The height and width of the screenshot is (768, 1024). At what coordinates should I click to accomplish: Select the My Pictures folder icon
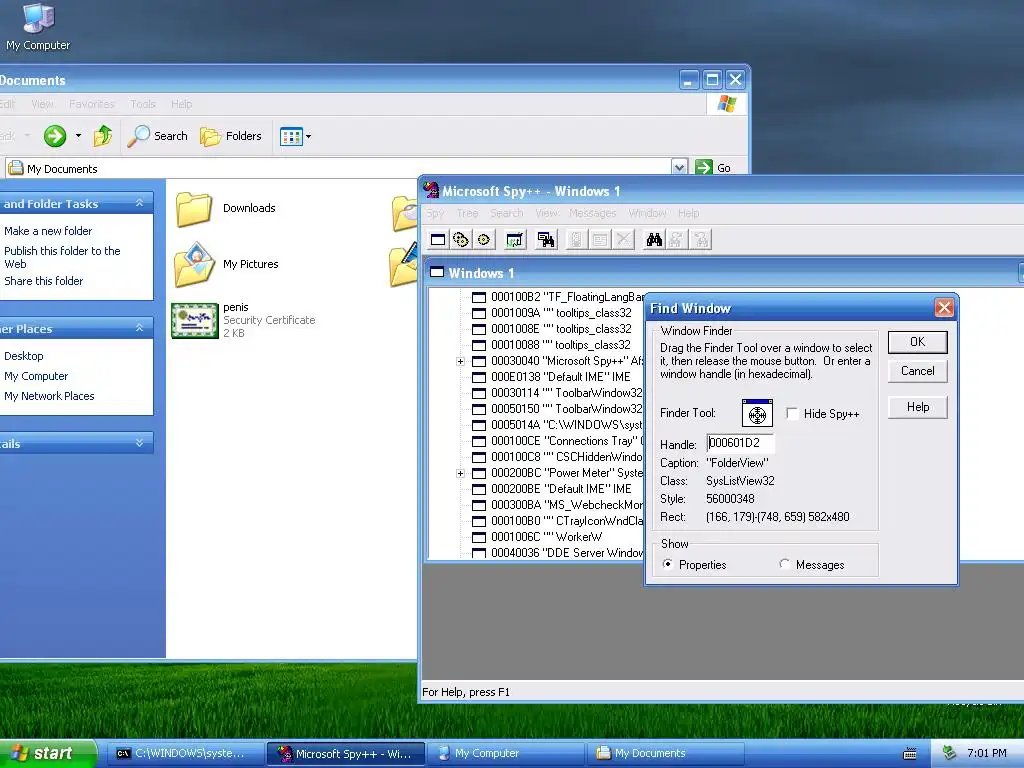[195, 264]
